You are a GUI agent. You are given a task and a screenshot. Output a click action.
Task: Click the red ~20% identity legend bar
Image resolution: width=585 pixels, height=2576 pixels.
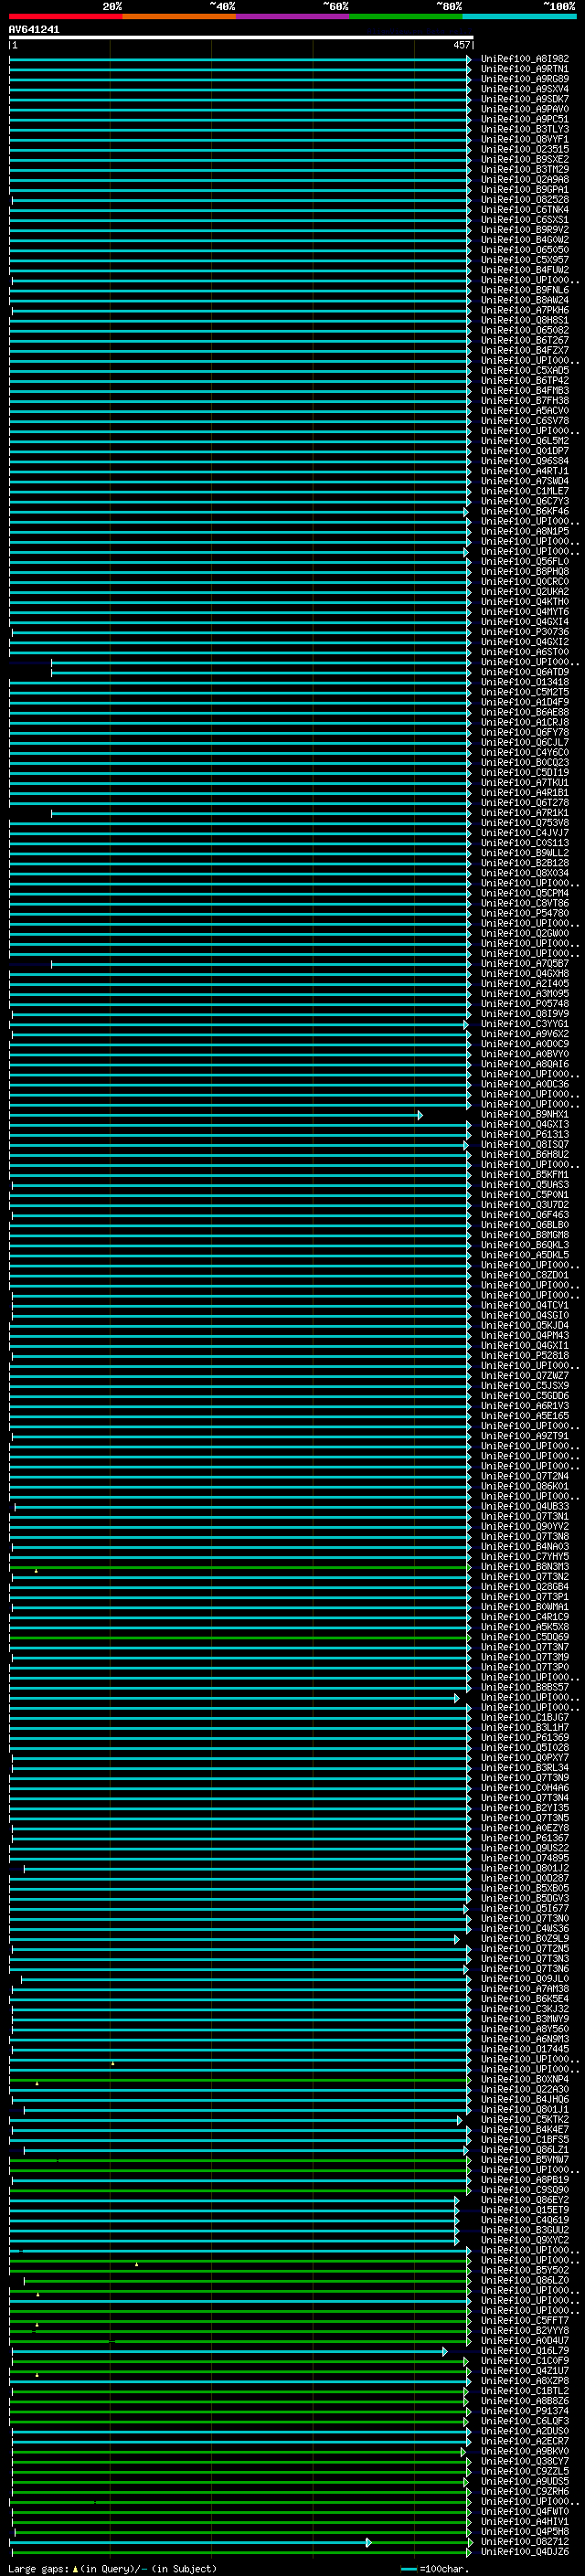tap(65, 16)
